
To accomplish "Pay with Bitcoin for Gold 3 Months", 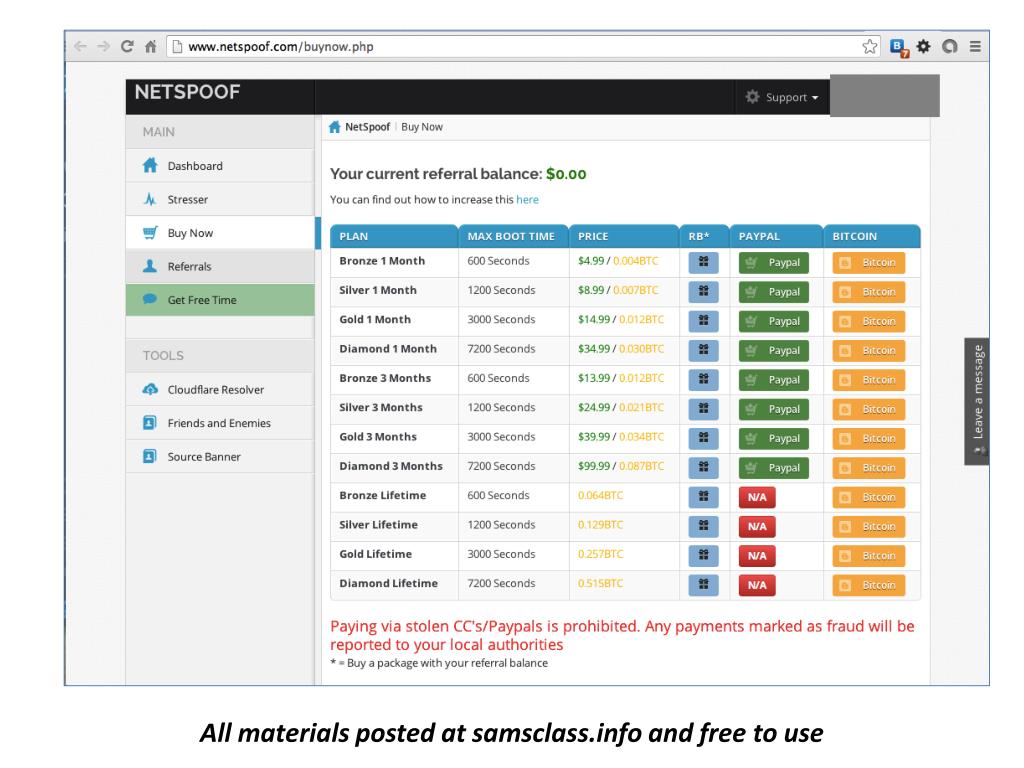I will [869, 439].
